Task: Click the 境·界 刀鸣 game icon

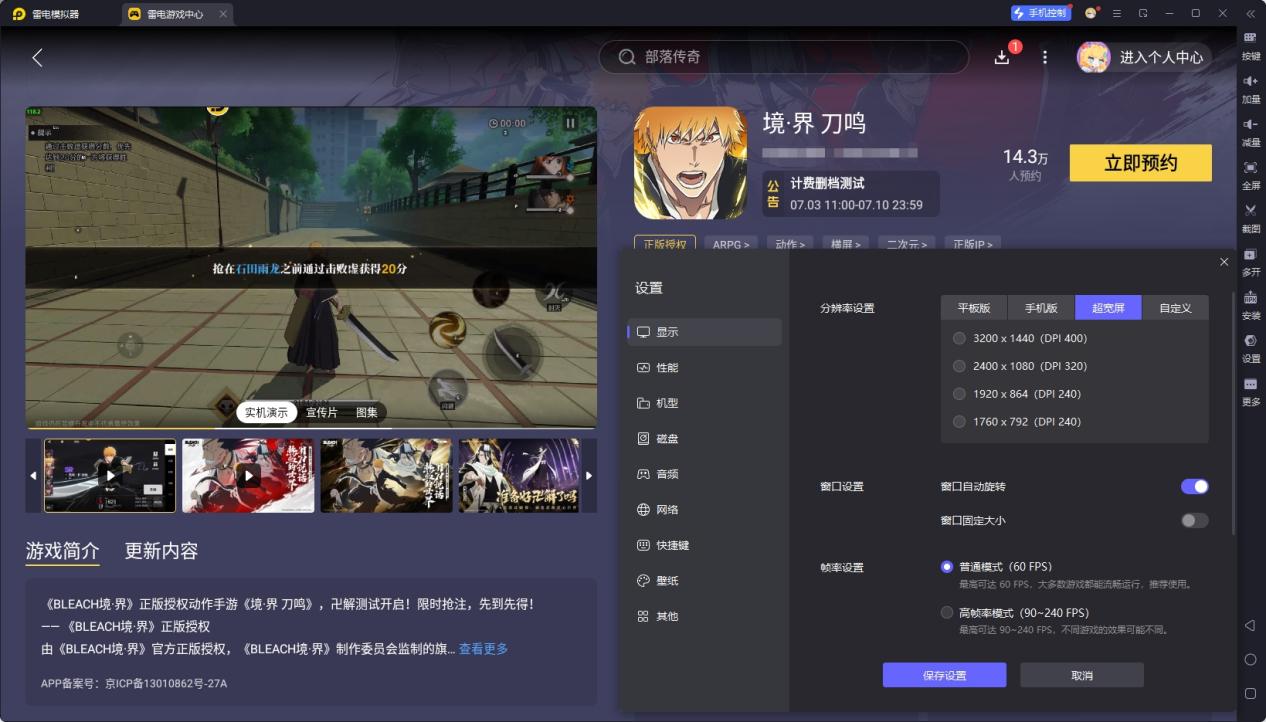Action: click(x=690, y=163)
